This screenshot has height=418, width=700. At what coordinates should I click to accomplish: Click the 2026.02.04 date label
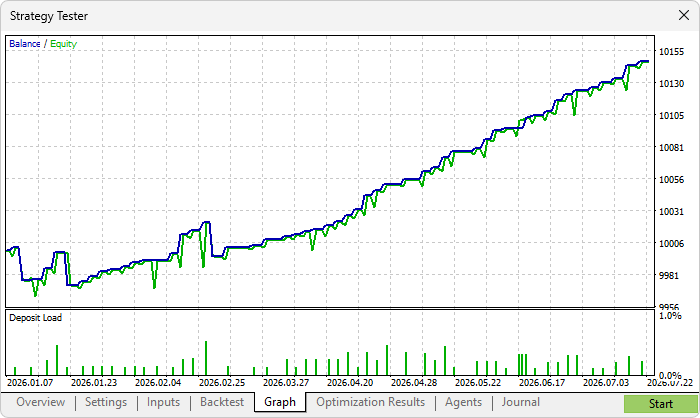click(158, 383)
